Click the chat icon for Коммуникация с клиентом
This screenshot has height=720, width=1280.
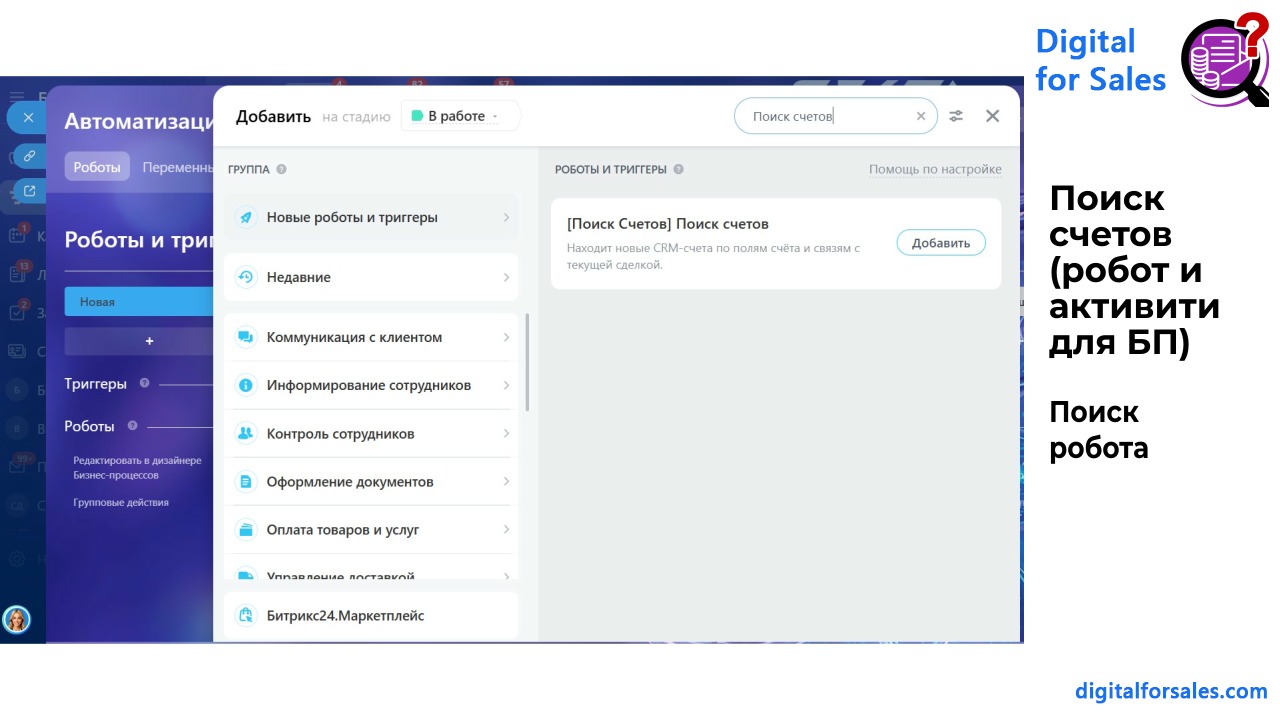pos(245,337)
